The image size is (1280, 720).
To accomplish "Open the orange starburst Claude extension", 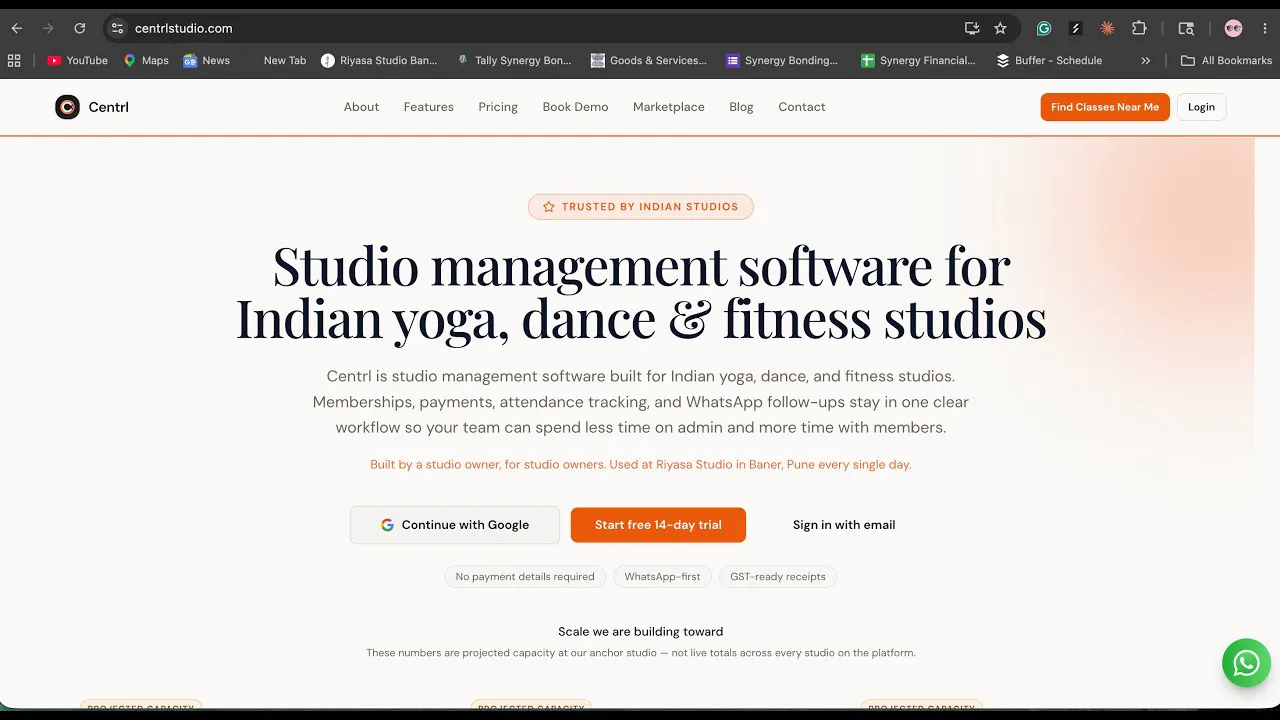I will [x=1107, y=28].
